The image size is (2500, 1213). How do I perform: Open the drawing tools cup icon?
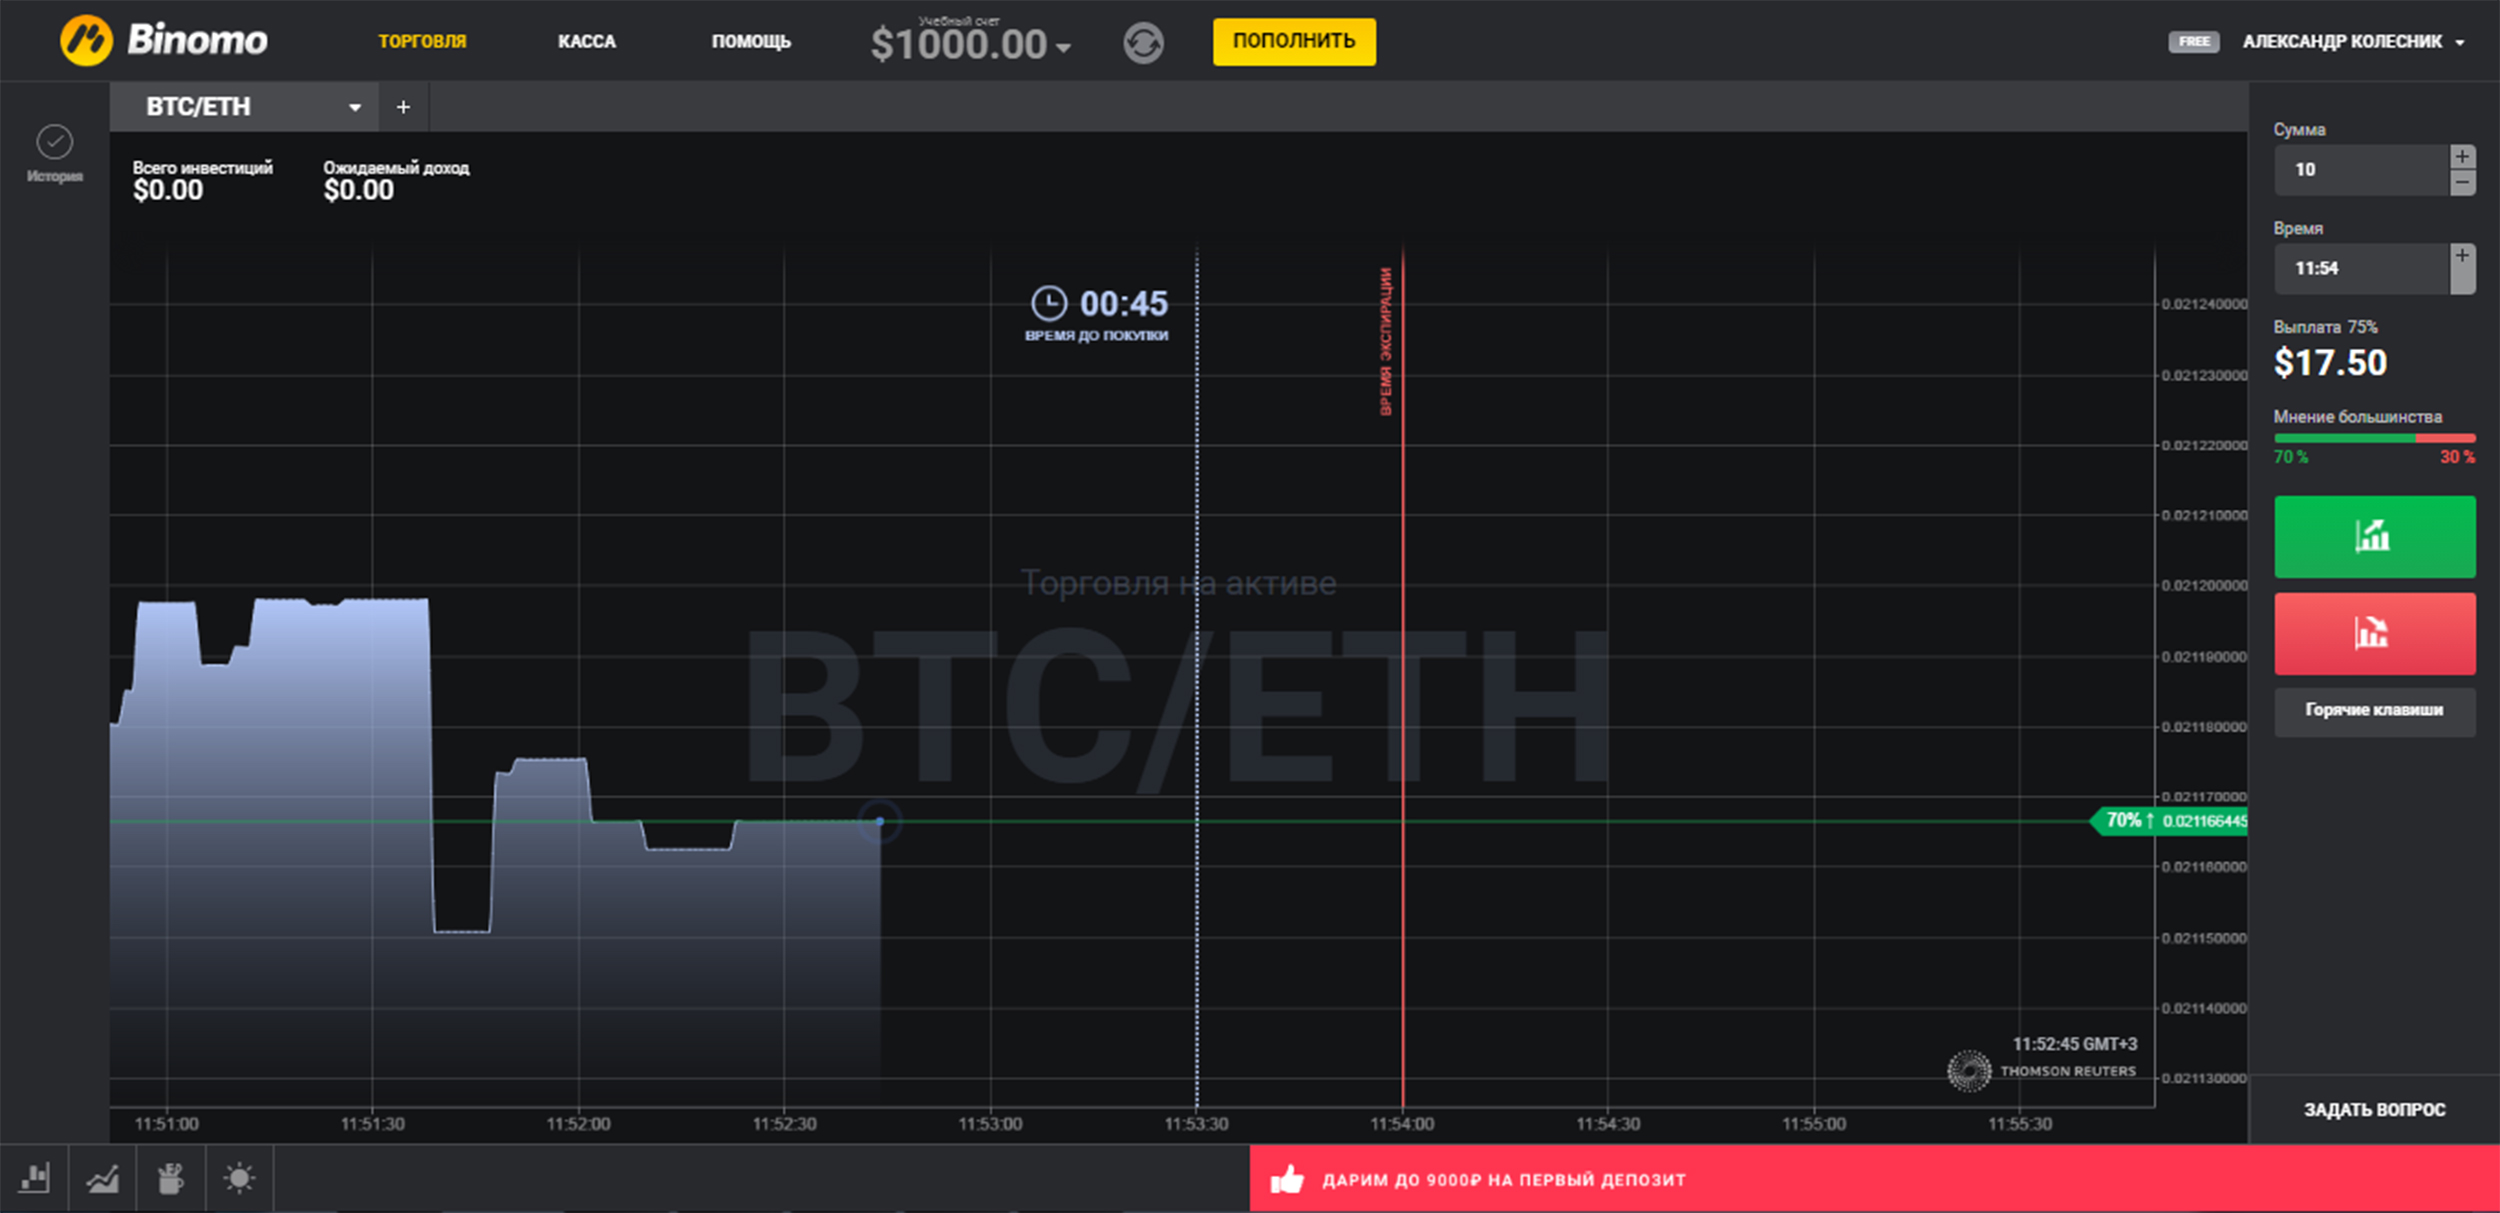tap(171, 1178)
